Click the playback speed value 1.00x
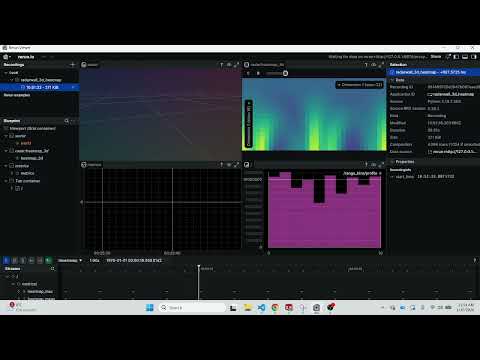The width and height of the screenshot is (480, 360). [94, 260]
